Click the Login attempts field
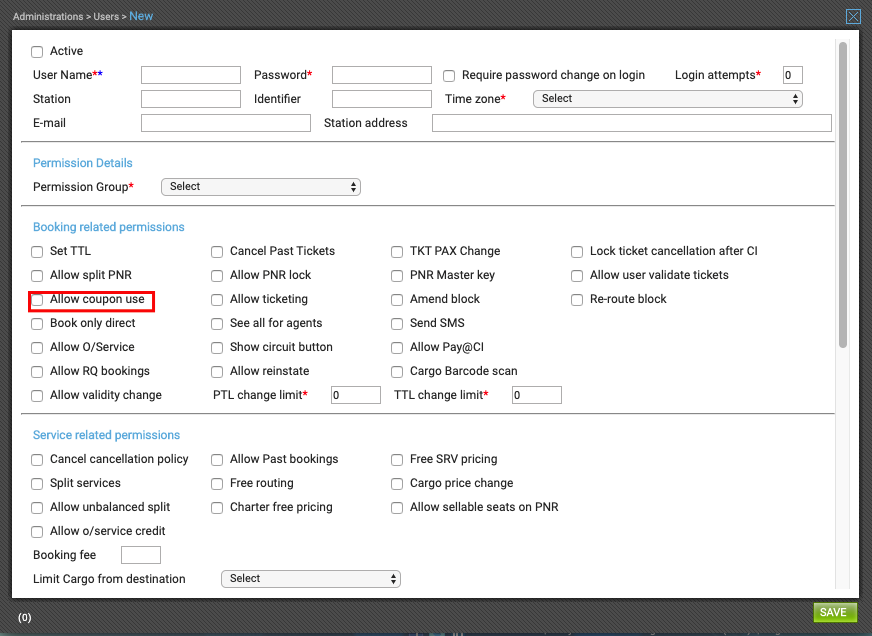The width and height of the screenshot is (872, 636). coord(792,75)
